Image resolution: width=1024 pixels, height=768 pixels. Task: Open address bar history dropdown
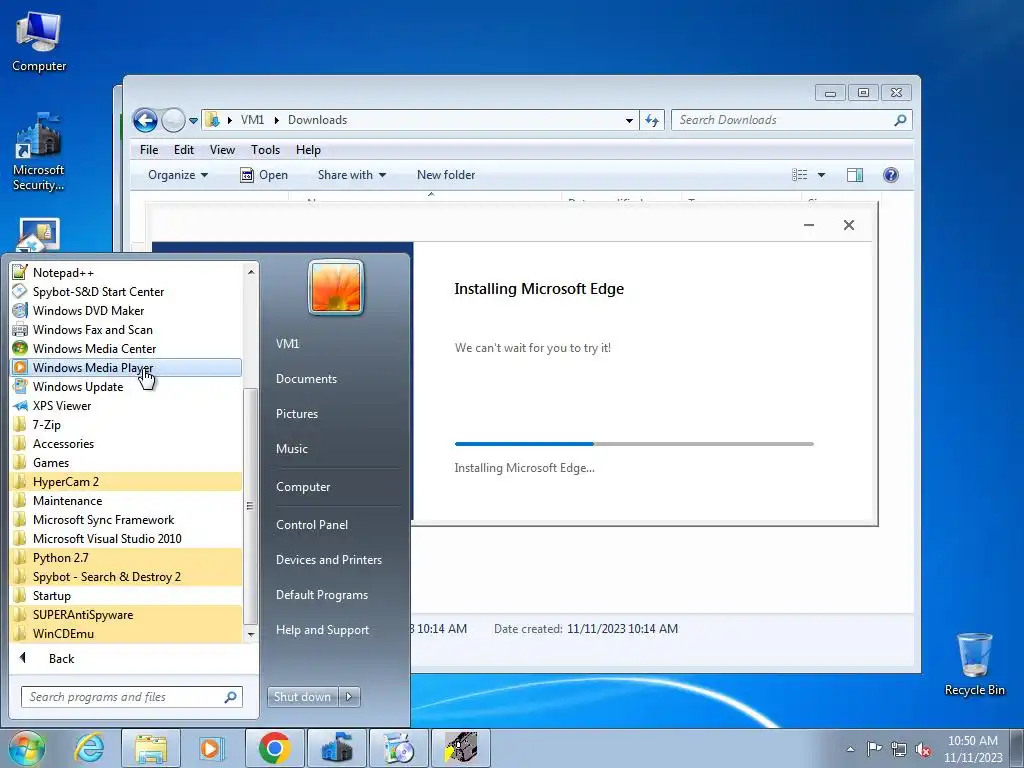pos(629,120)
